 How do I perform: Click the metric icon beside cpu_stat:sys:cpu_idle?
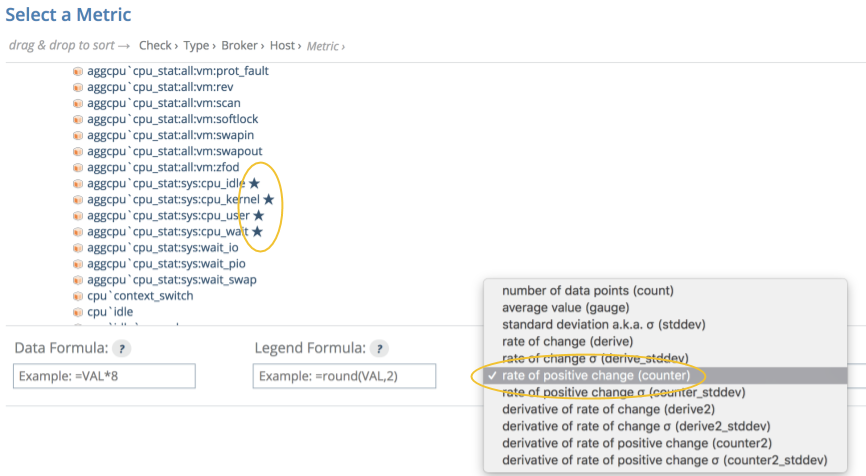point(78,183)
